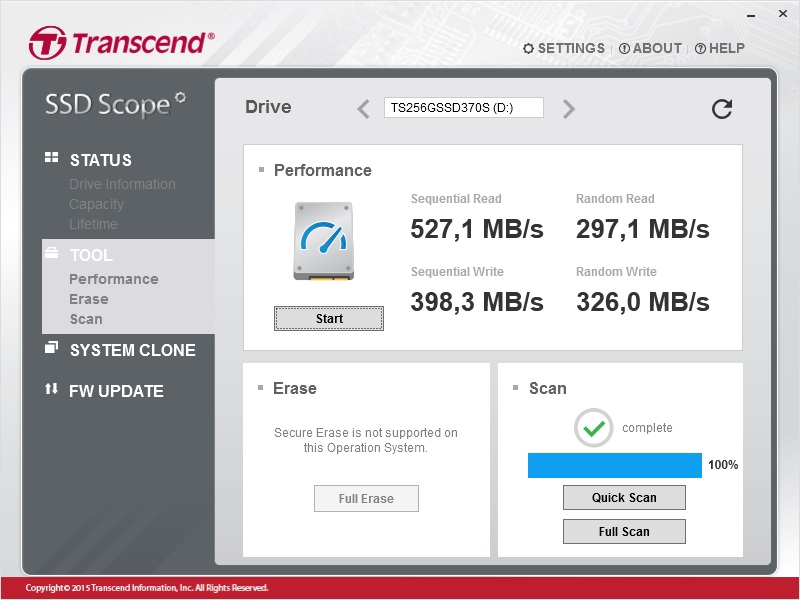Screen dimensions: 800x600
Task: Click the green scan complete checkmark
Action: [593, 428]
